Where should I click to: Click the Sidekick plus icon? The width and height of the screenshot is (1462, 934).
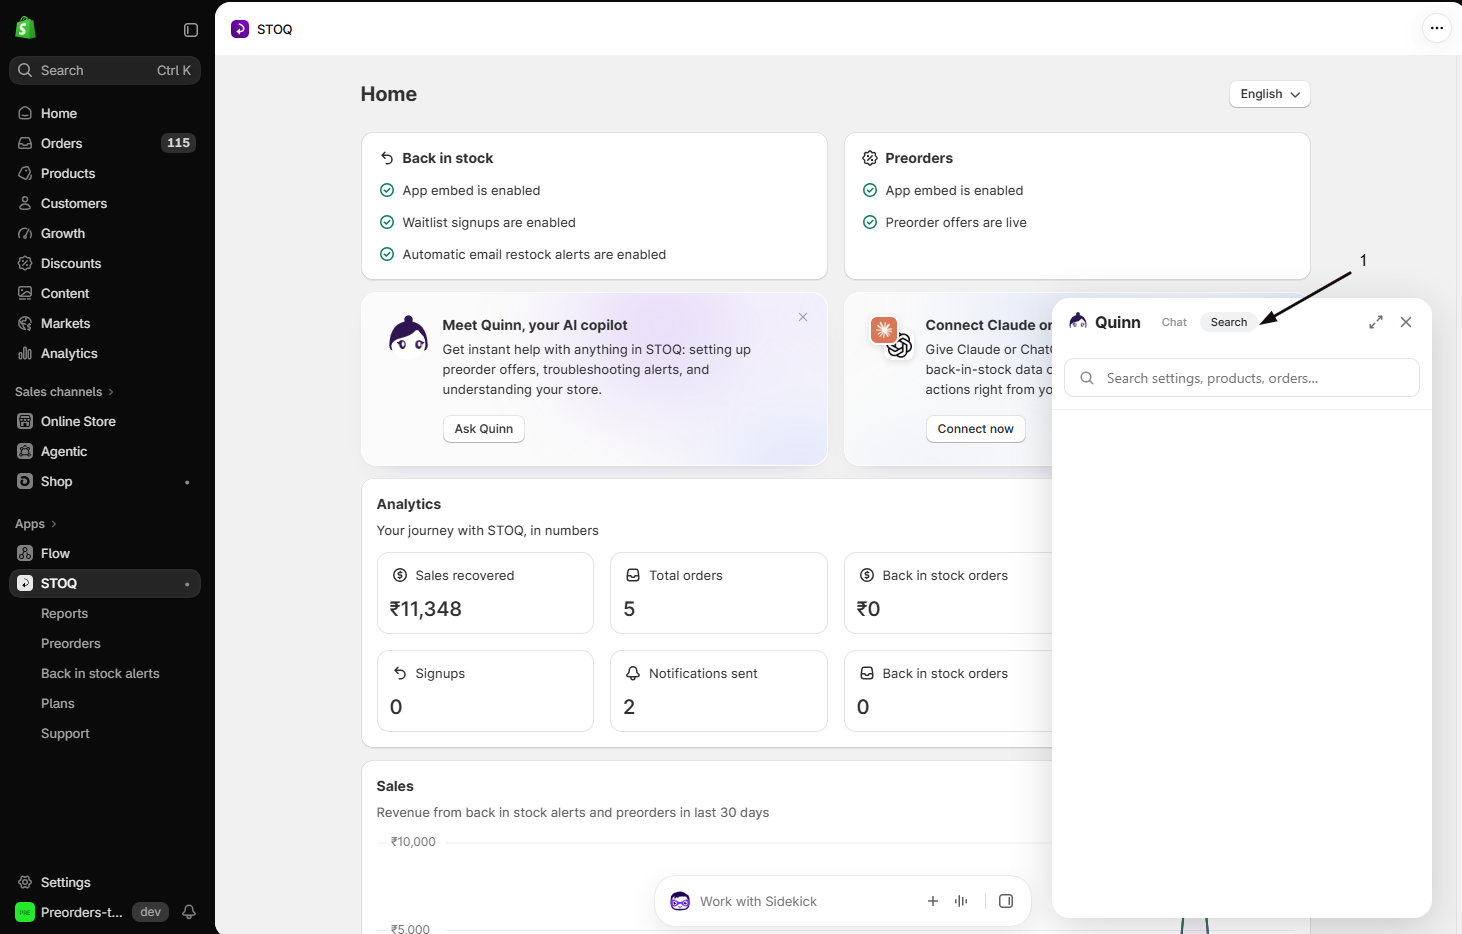(x=933, y=901)
